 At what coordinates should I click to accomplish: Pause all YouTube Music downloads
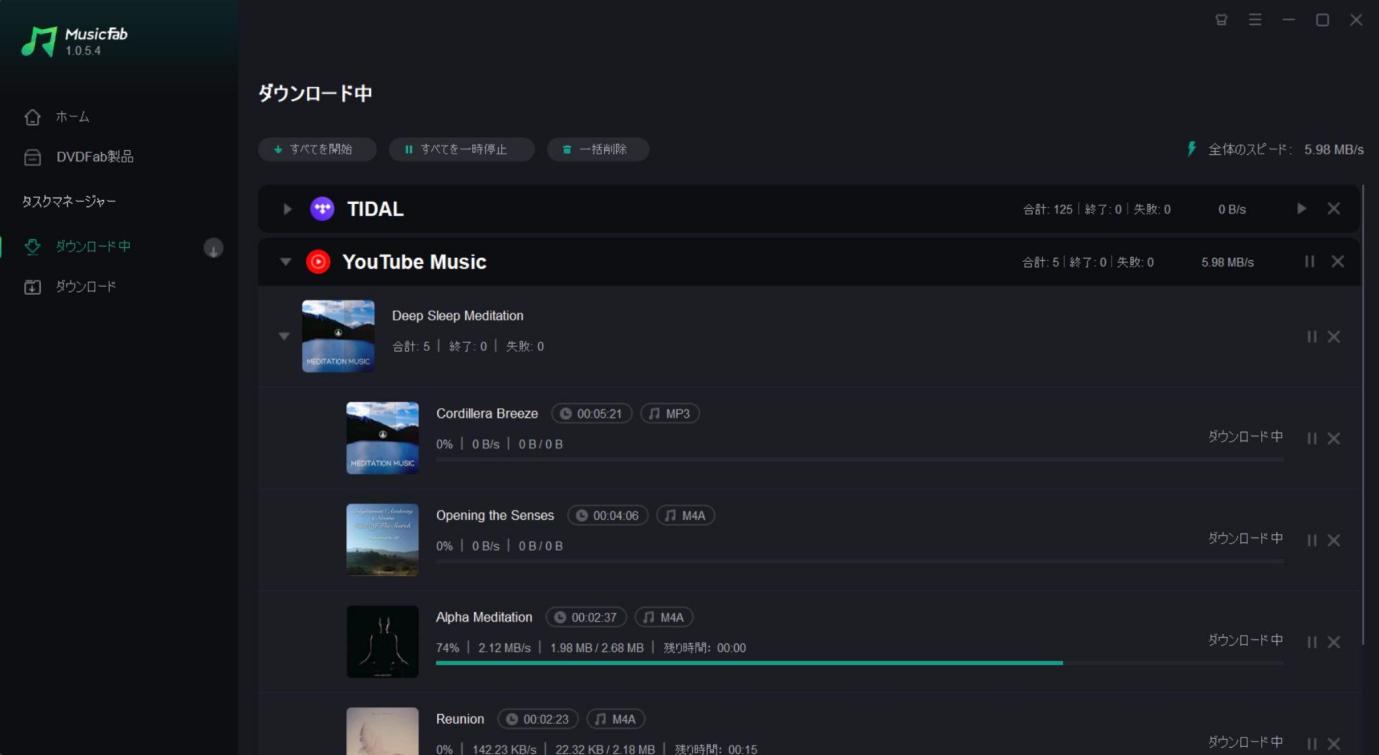tap(1309, 262)
